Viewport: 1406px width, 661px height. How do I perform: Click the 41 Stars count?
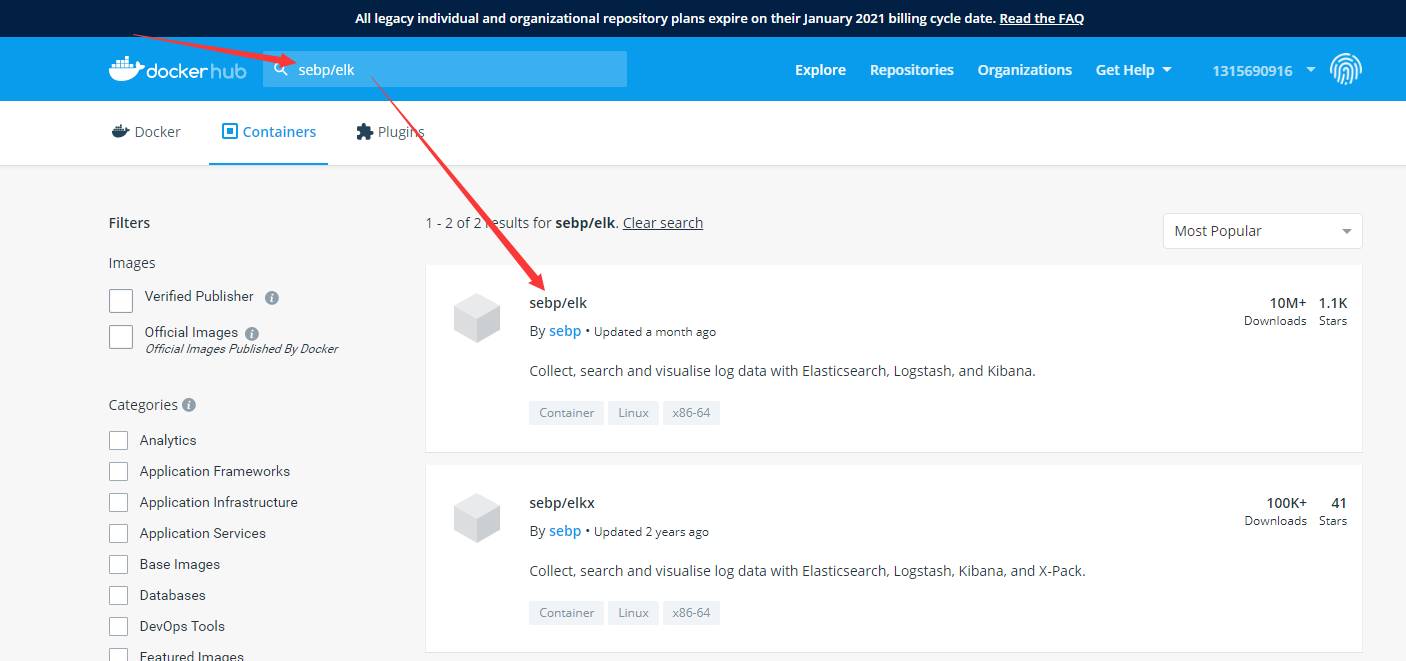click(x=1333, y=511)
